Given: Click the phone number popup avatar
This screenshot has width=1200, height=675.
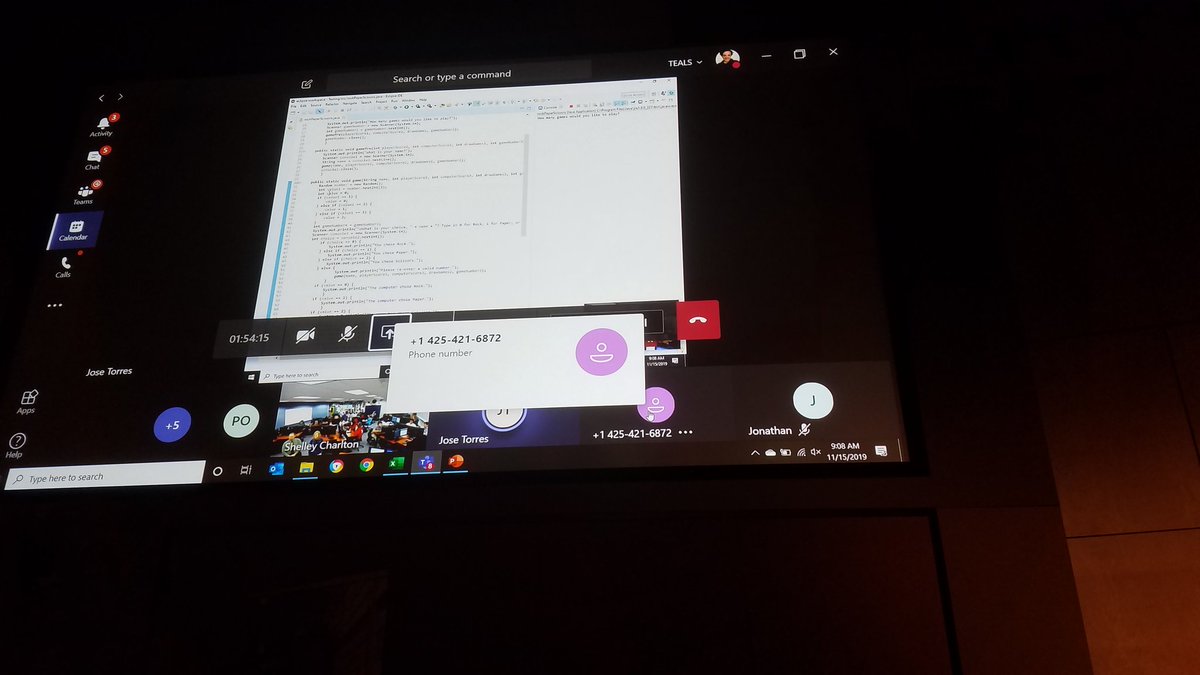Looking at the screenshot, I should (601, 353).
